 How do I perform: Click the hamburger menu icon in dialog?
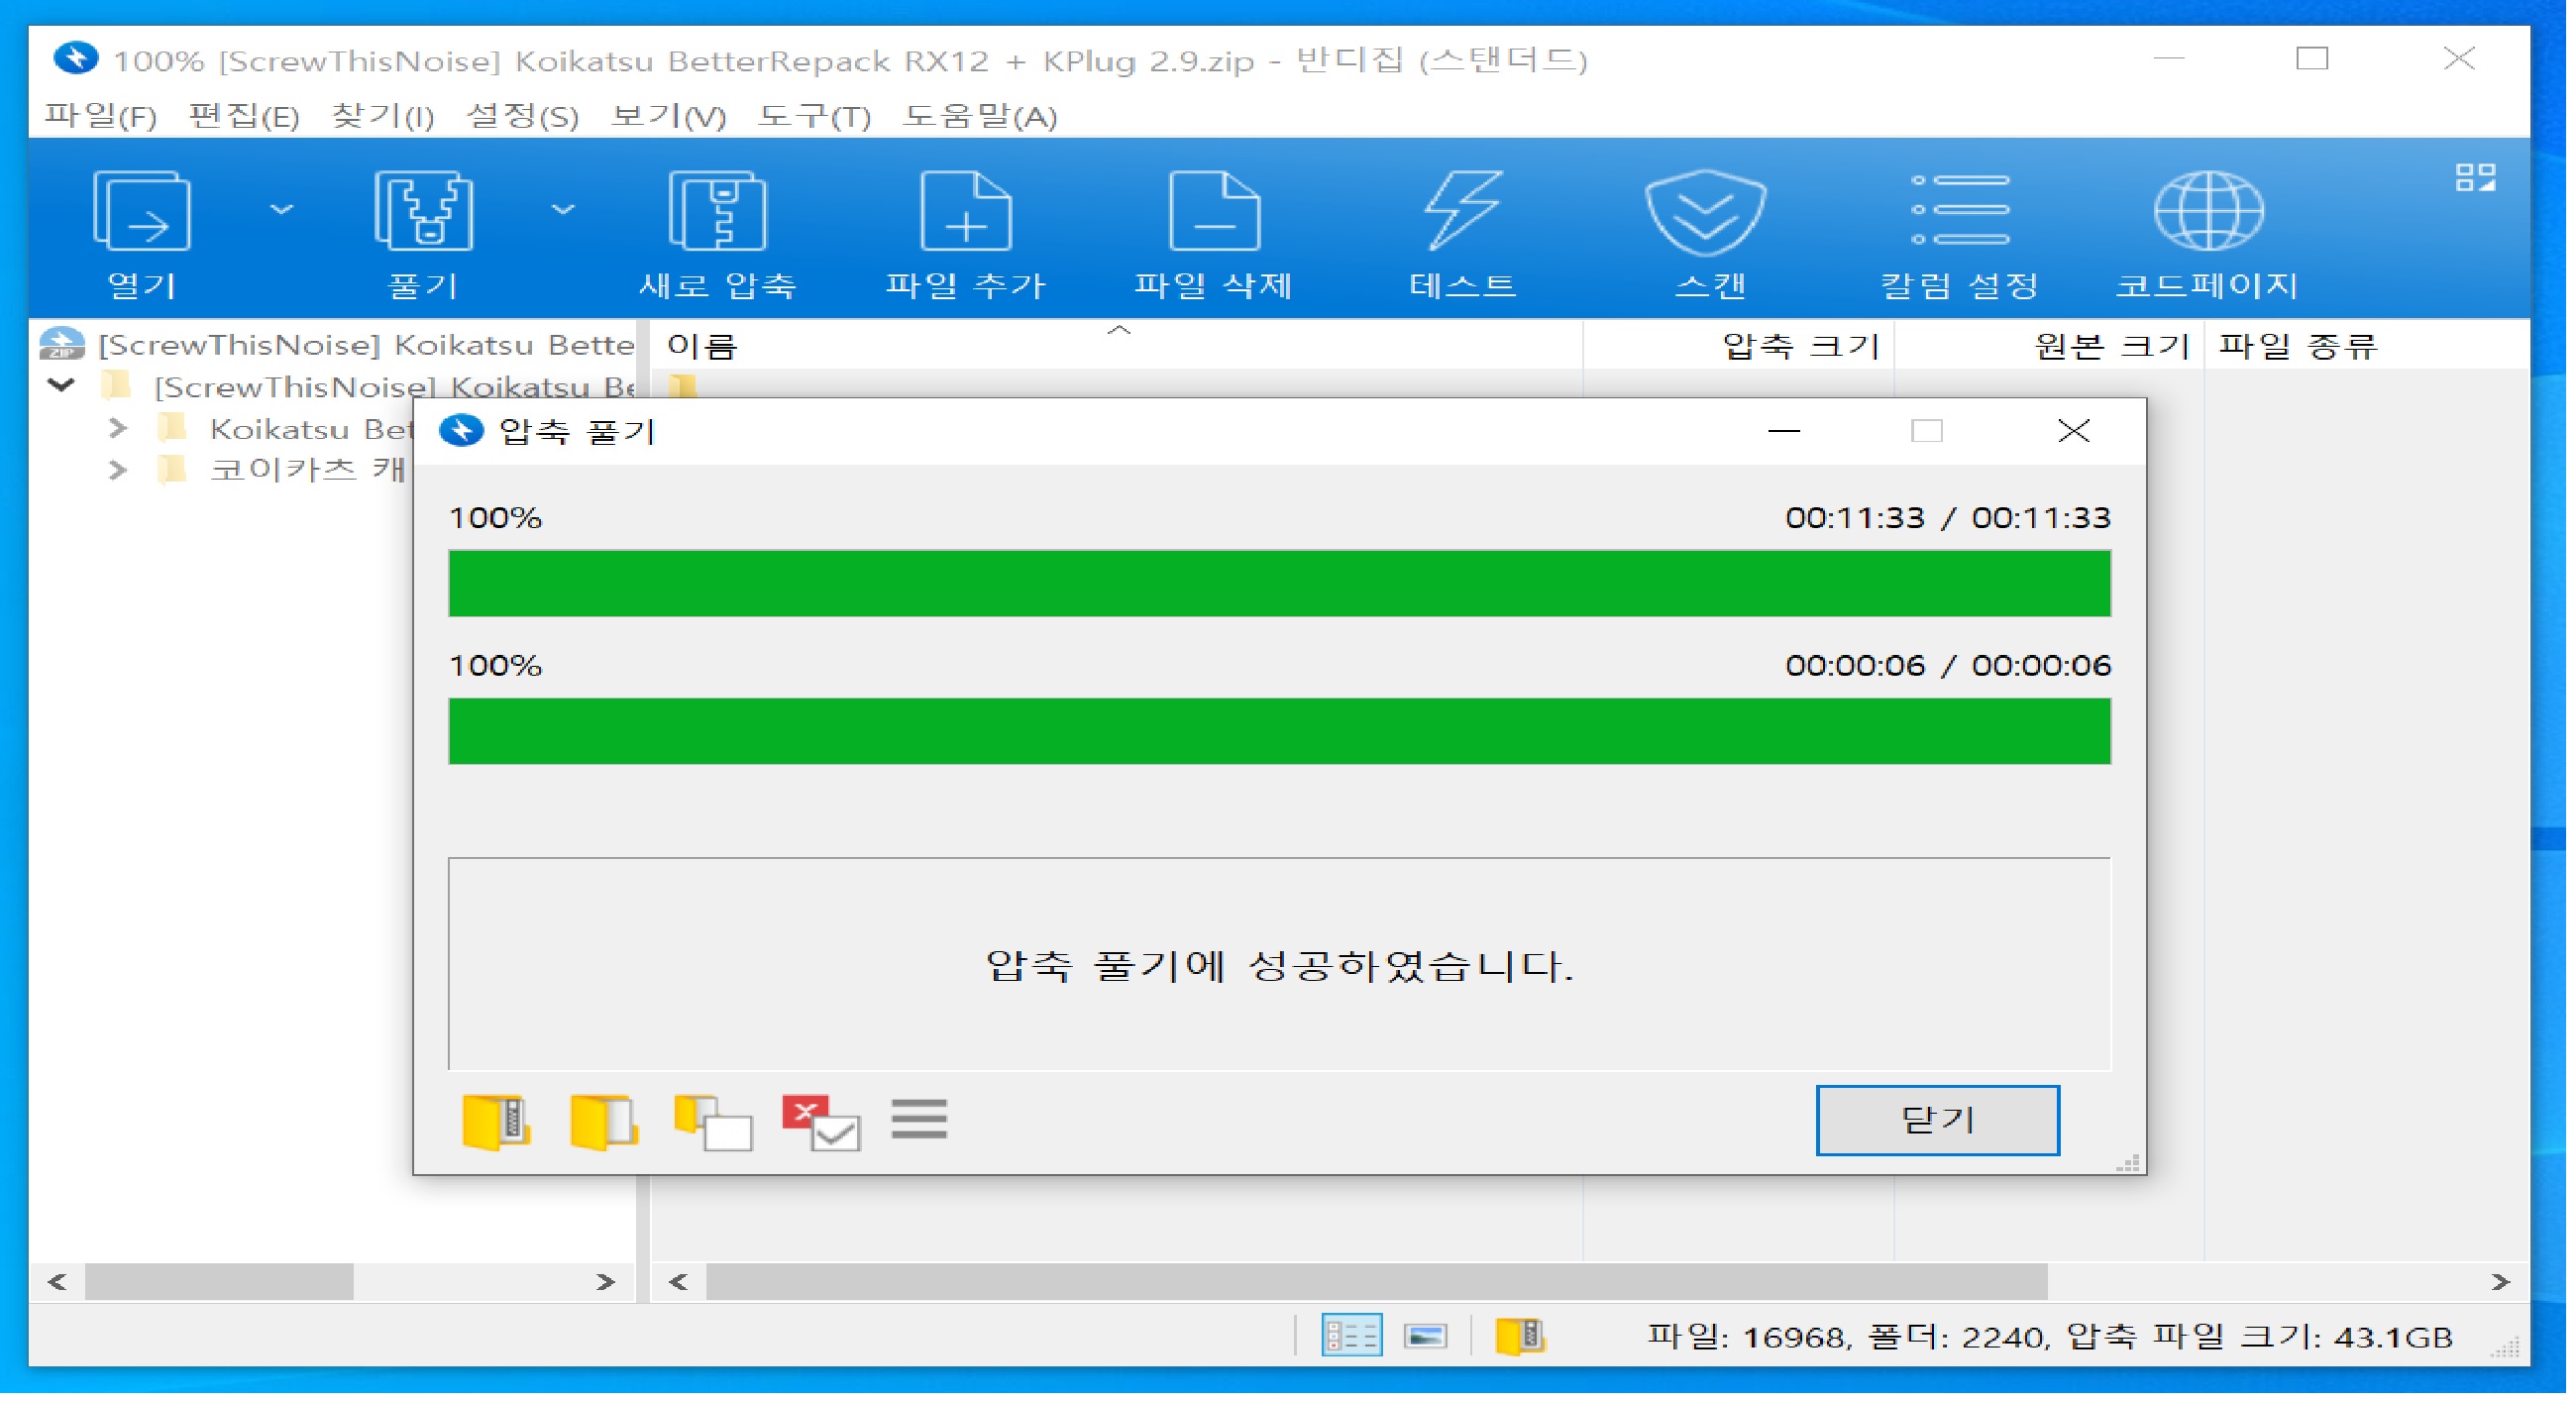[919, 1119]
